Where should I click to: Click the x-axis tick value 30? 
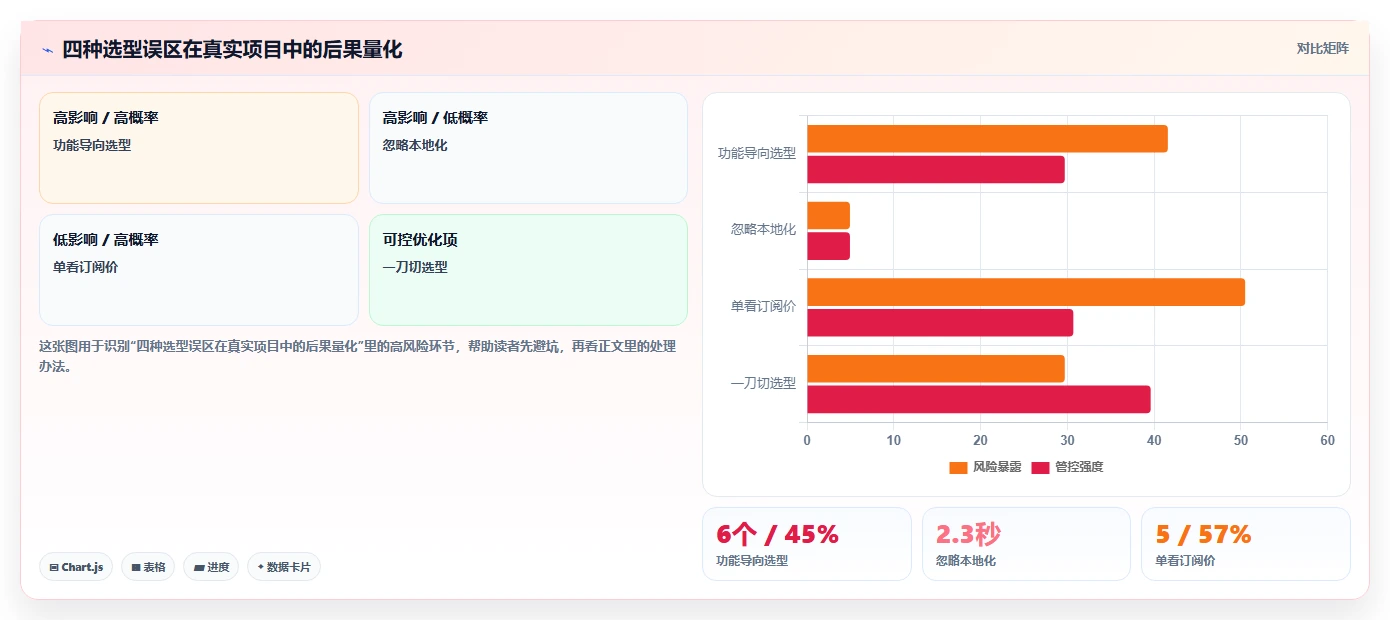coord(1067,440)
